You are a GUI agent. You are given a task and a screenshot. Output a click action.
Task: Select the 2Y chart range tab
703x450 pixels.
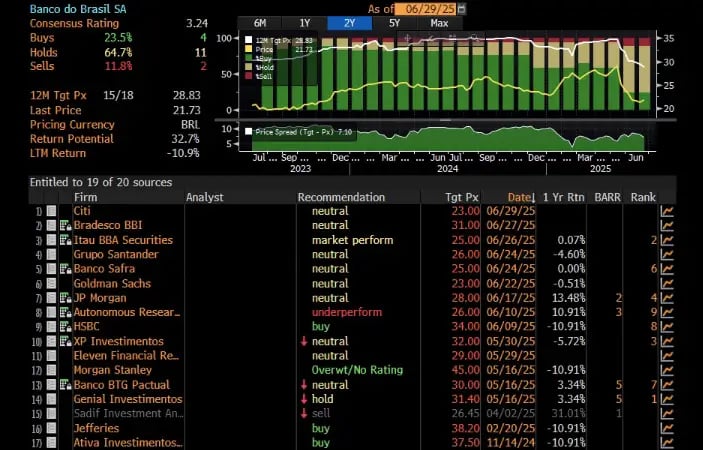click(x=349, y=23)
